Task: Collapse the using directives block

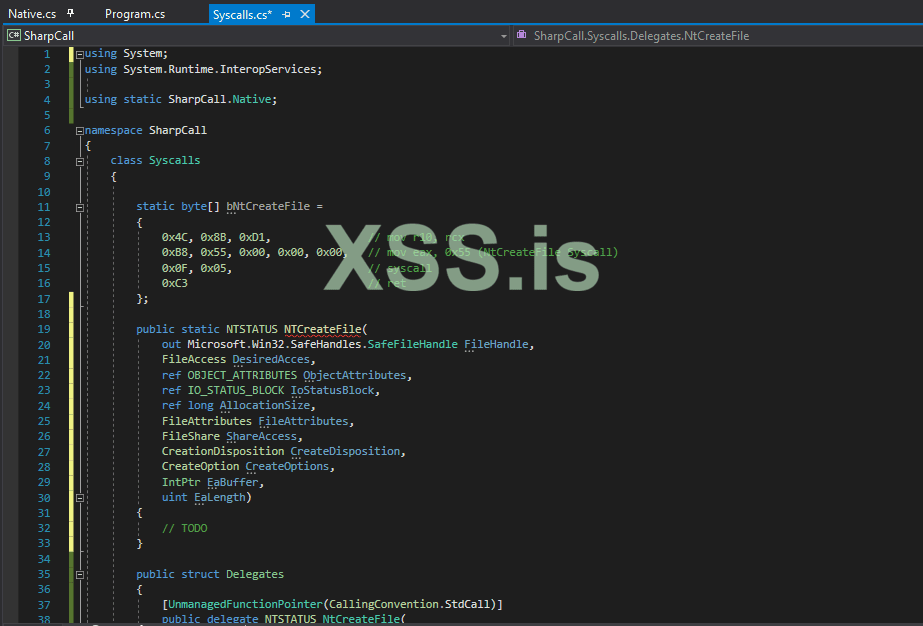Action: point(79,54)
